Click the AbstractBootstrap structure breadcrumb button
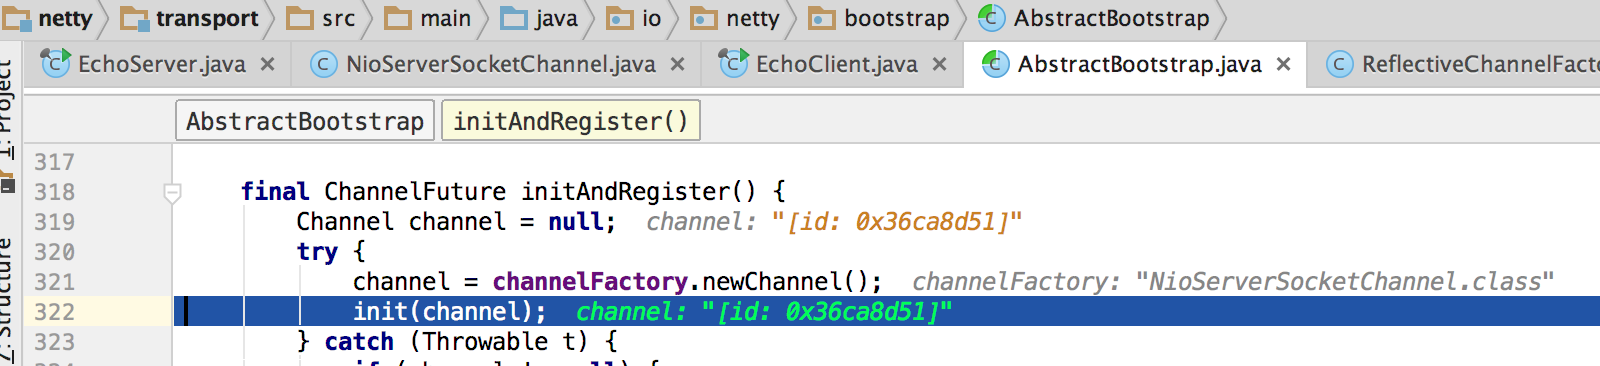 [x=305, y=121]
